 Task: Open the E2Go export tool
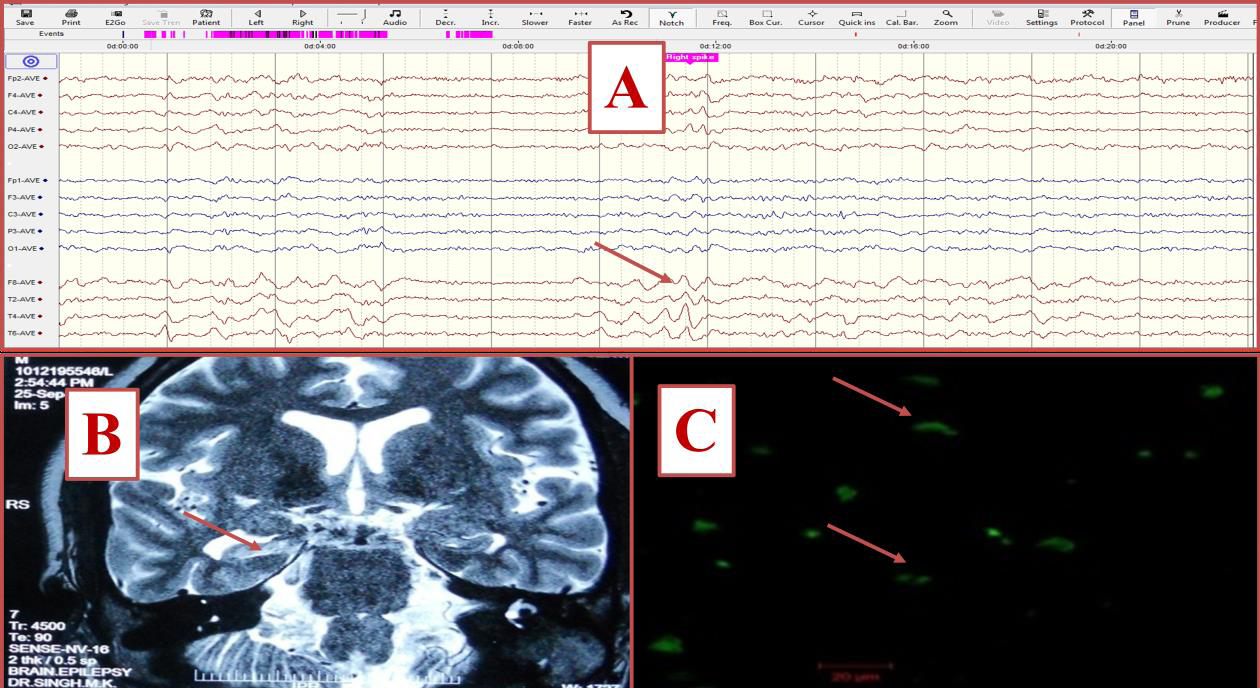coord(116,17)
